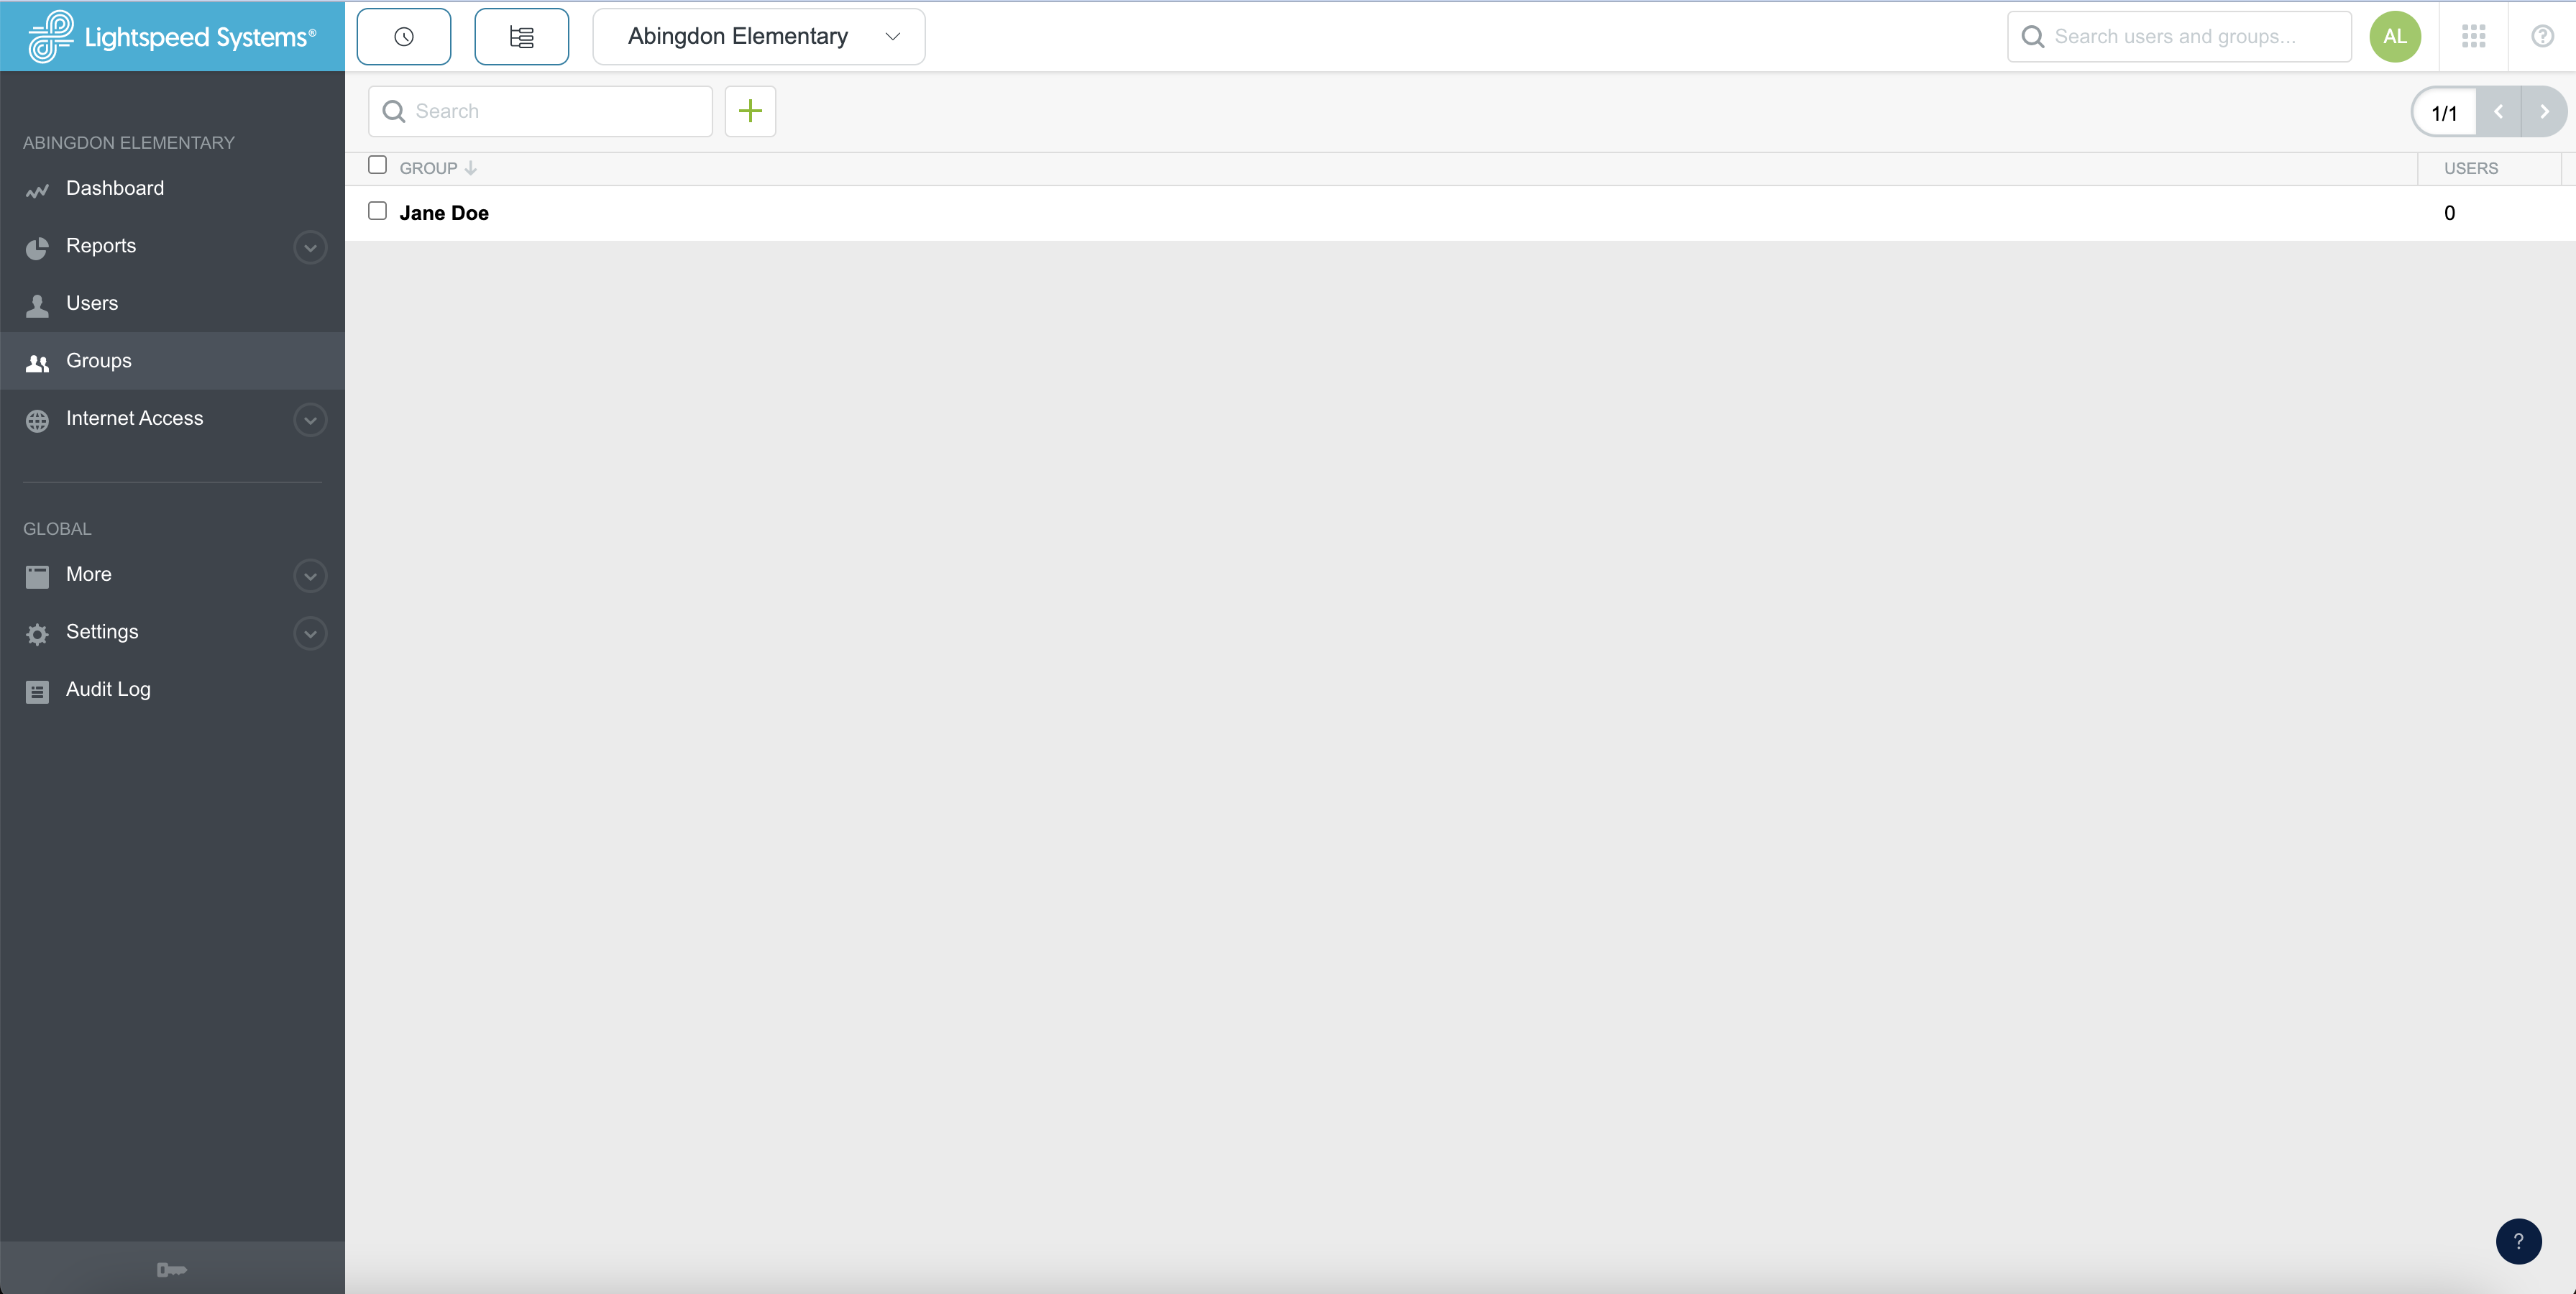Open the apps grid launcher
Viewport: 2576px width, 1294px height.
point(2473,36)
